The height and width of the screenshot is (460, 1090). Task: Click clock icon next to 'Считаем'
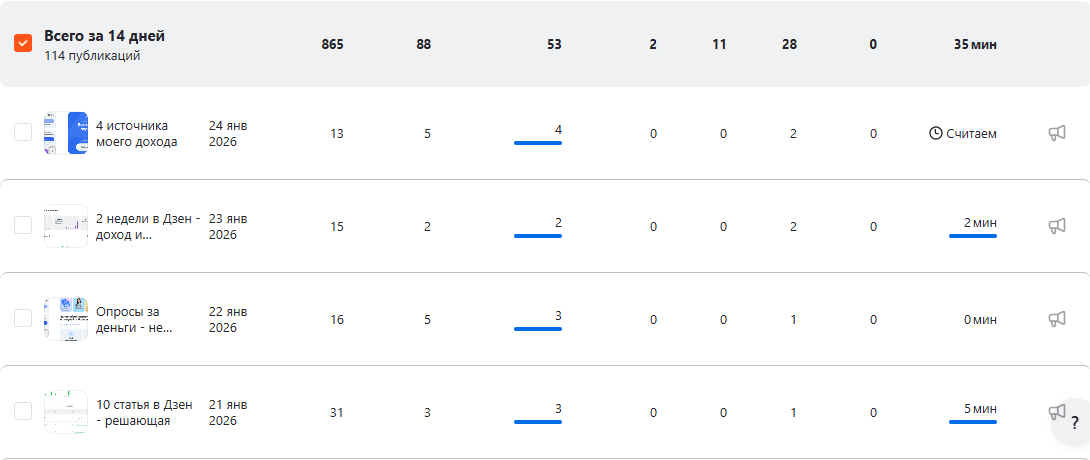(x=936, y=133)
